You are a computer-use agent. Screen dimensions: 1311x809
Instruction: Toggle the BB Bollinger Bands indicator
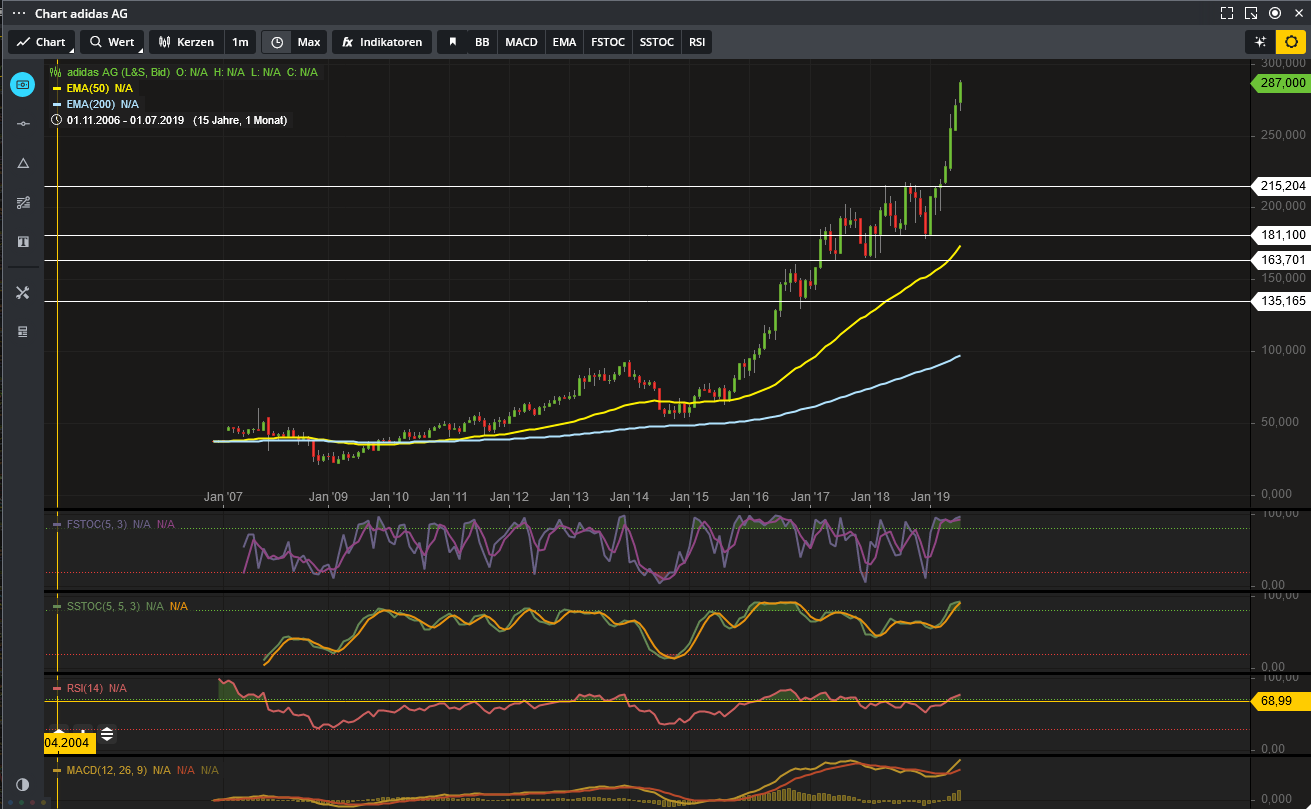482,42
